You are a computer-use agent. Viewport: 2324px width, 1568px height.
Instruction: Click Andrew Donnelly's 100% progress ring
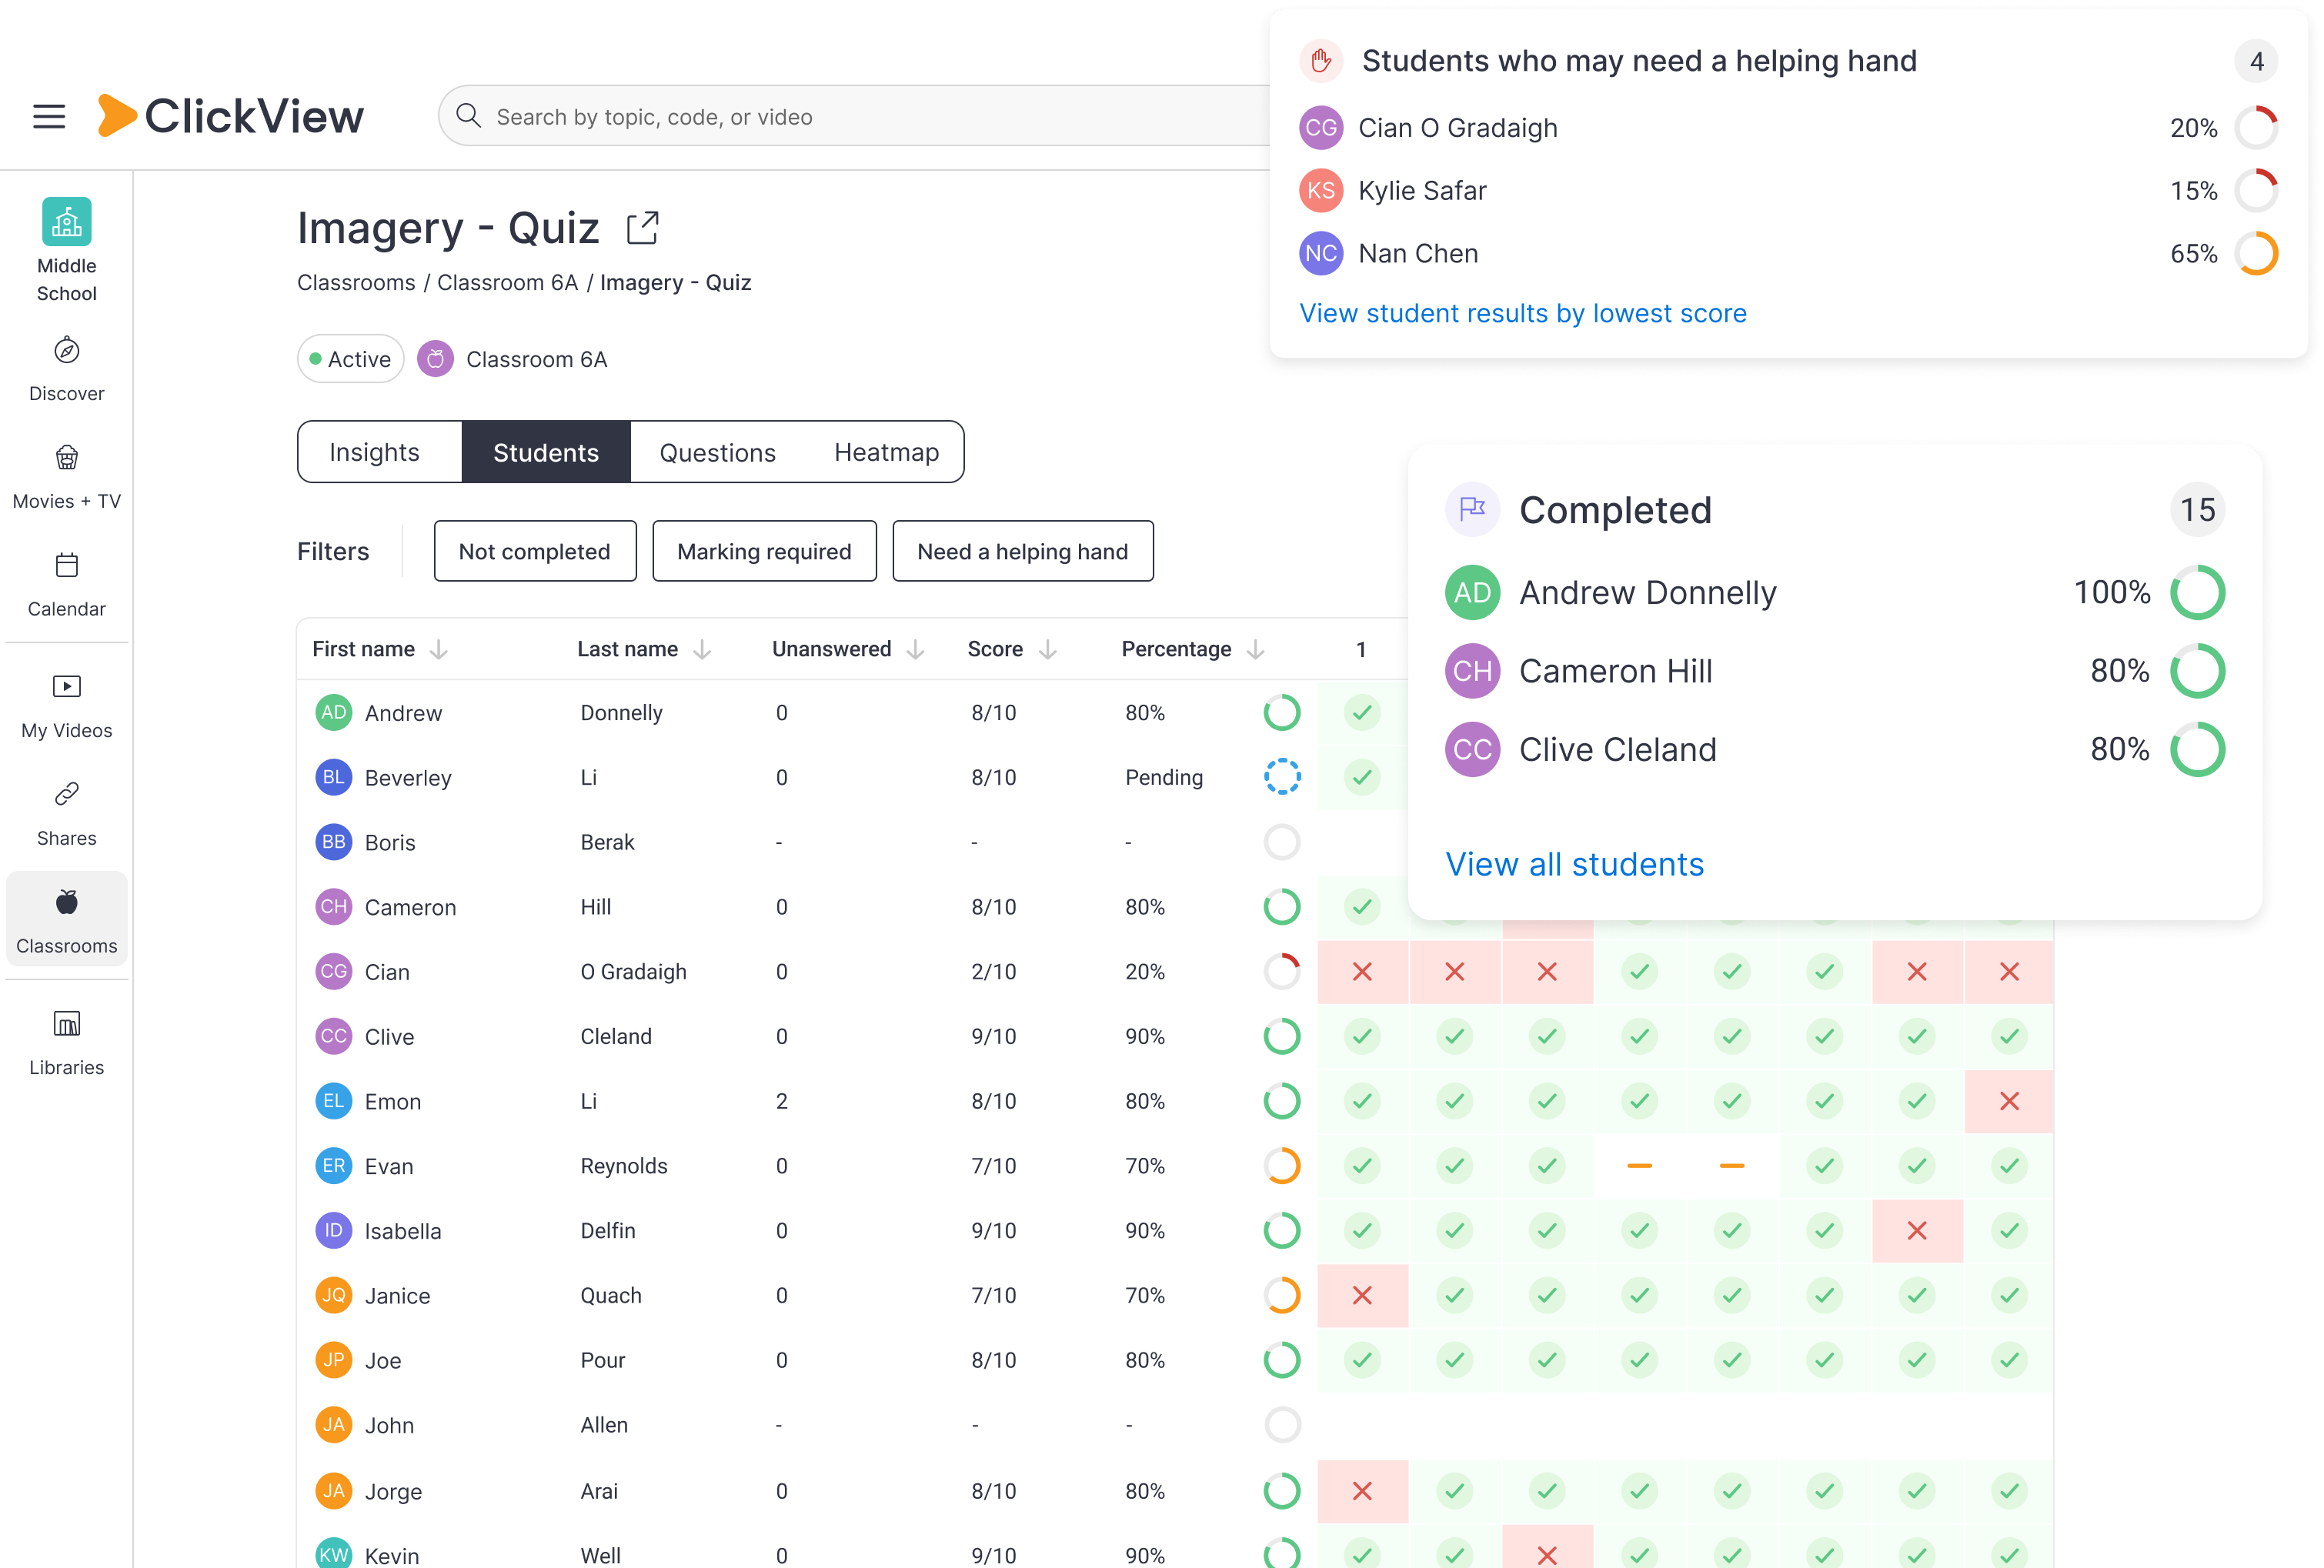coord(2197,592)
